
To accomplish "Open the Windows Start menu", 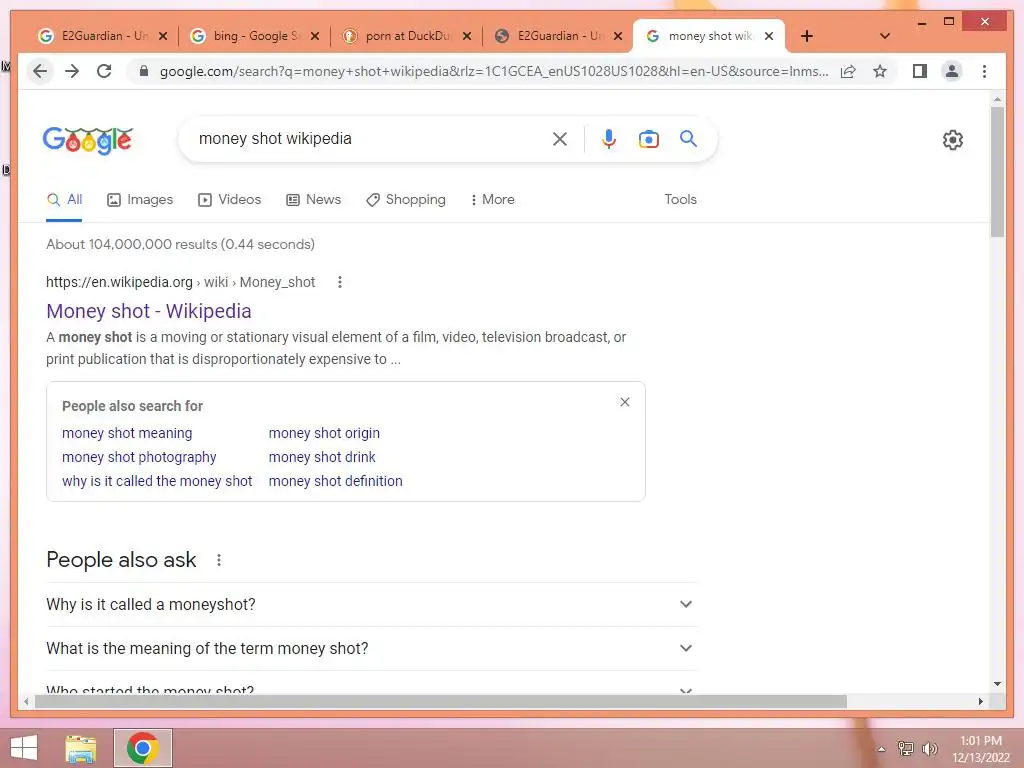I will (x=24, y=748).
